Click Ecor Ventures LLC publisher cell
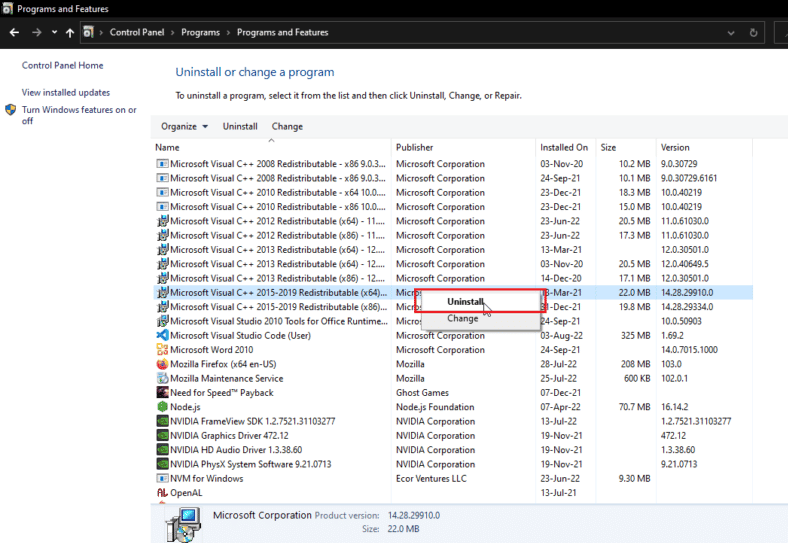 click(x=431, y=478)
